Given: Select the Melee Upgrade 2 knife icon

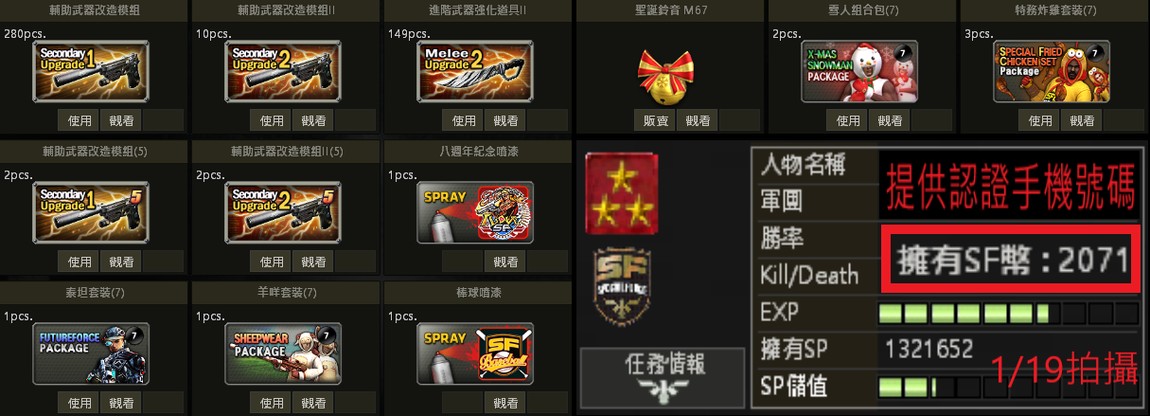Looking at the screenshot, I should pyautogui.click(x=475, y=71).
